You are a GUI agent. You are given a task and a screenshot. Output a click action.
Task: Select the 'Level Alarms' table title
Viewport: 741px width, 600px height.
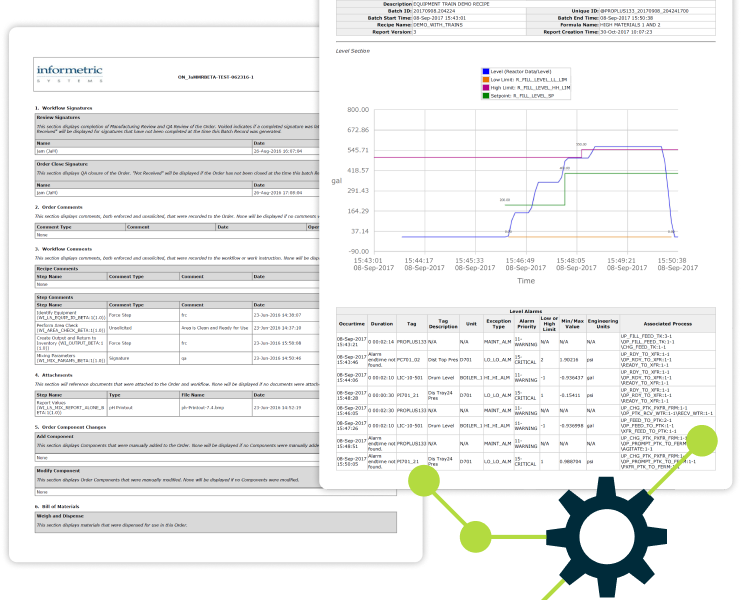pos(526,311)
